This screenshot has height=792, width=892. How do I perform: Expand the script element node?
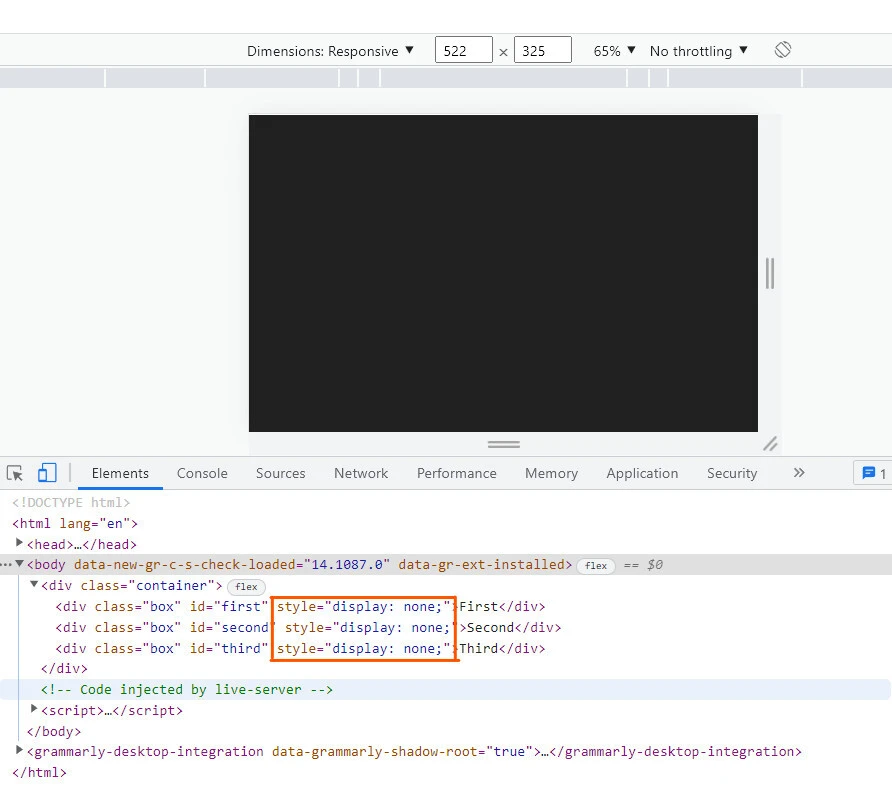point(35,709)
